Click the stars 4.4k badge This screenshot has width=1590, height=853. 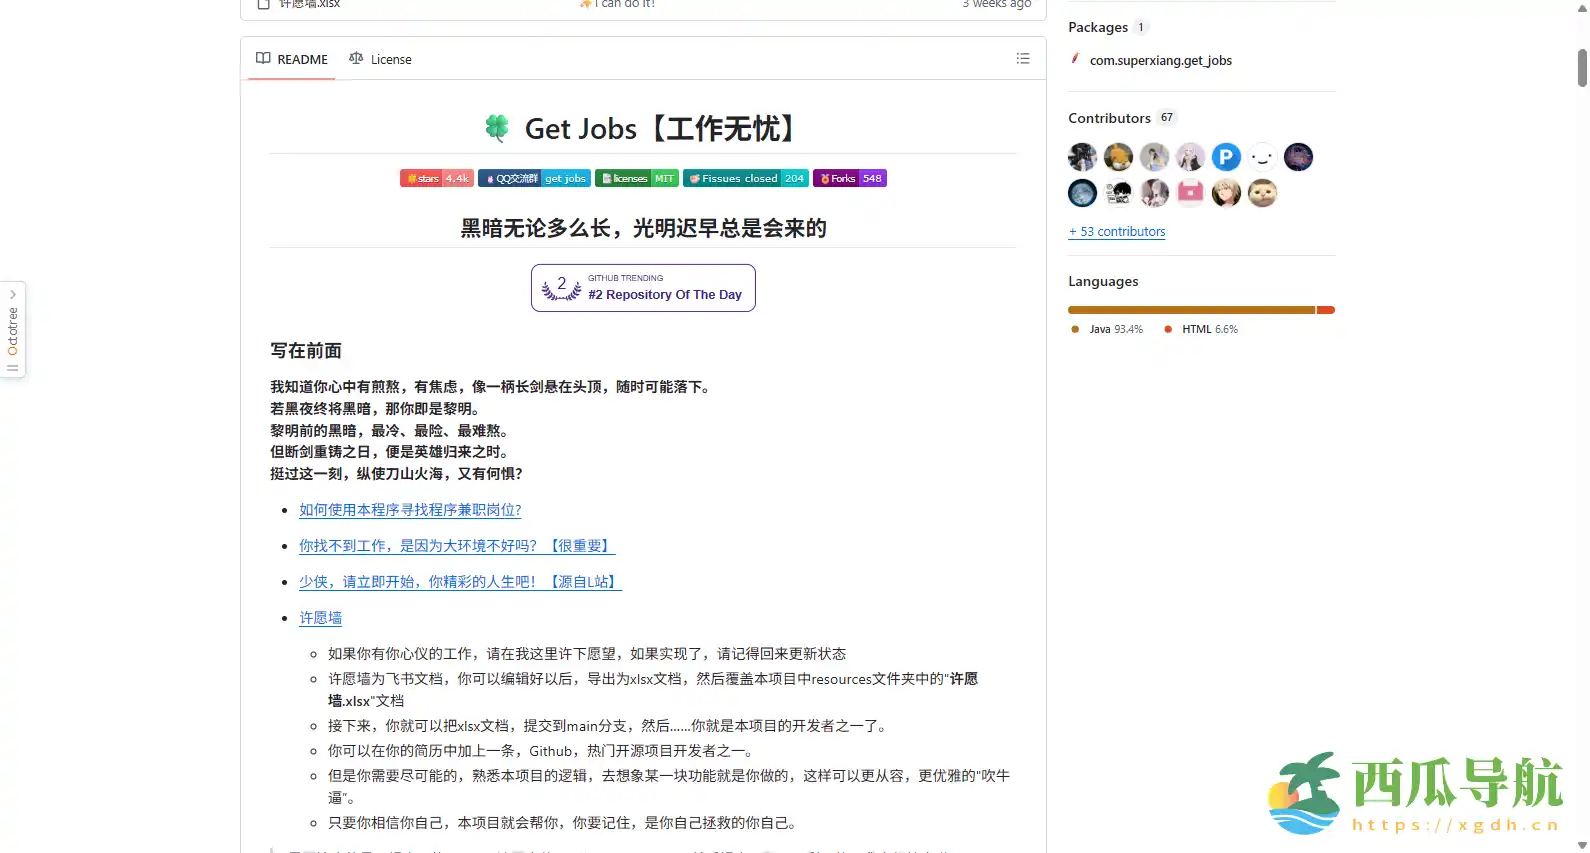(436, 179)
